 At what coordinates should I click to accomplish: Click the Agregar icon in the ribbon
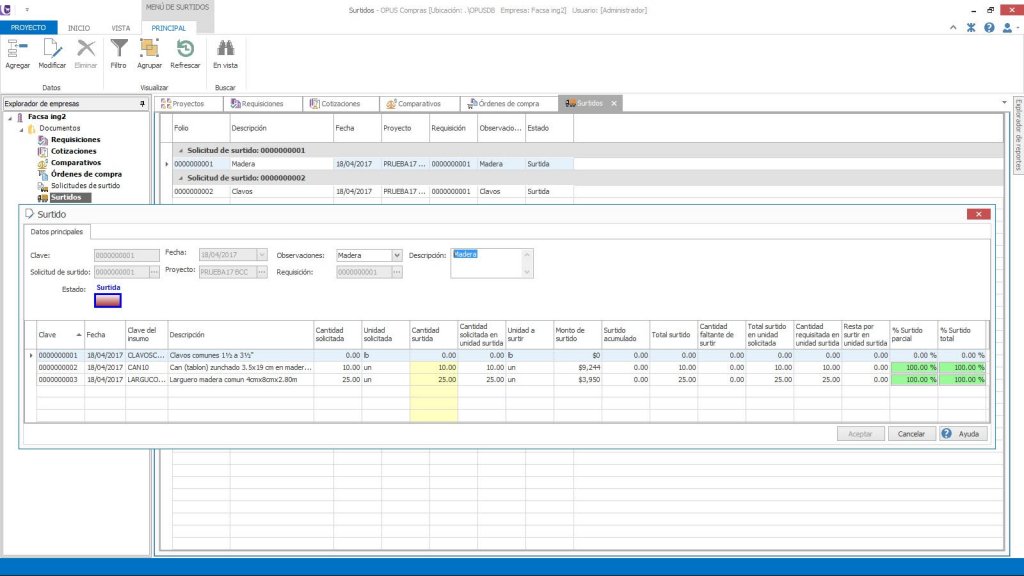tap(17, 49)
